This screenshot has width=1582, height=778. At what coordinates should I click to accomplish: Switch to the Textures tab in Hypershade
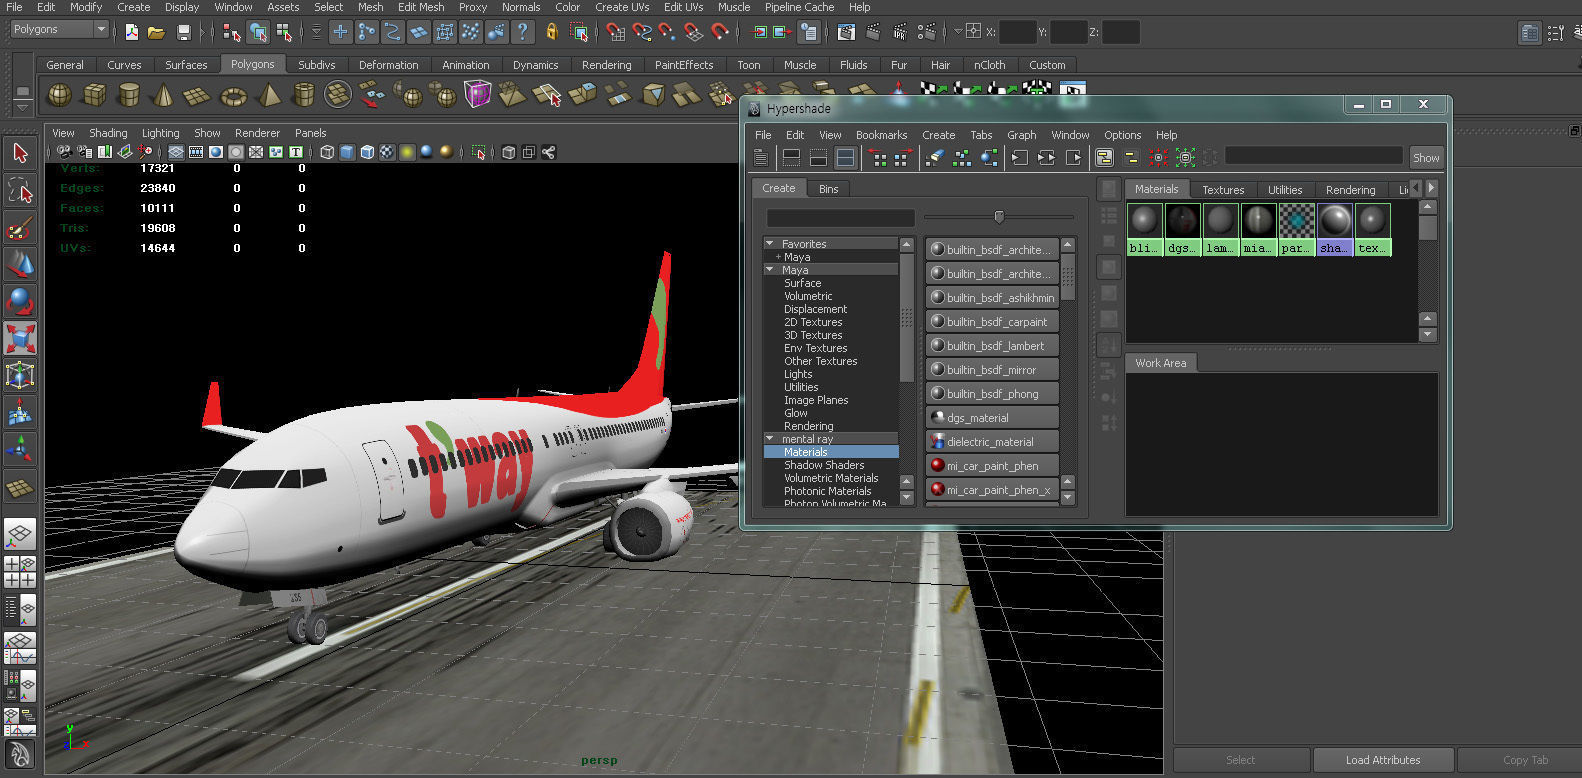point(1223,189)
